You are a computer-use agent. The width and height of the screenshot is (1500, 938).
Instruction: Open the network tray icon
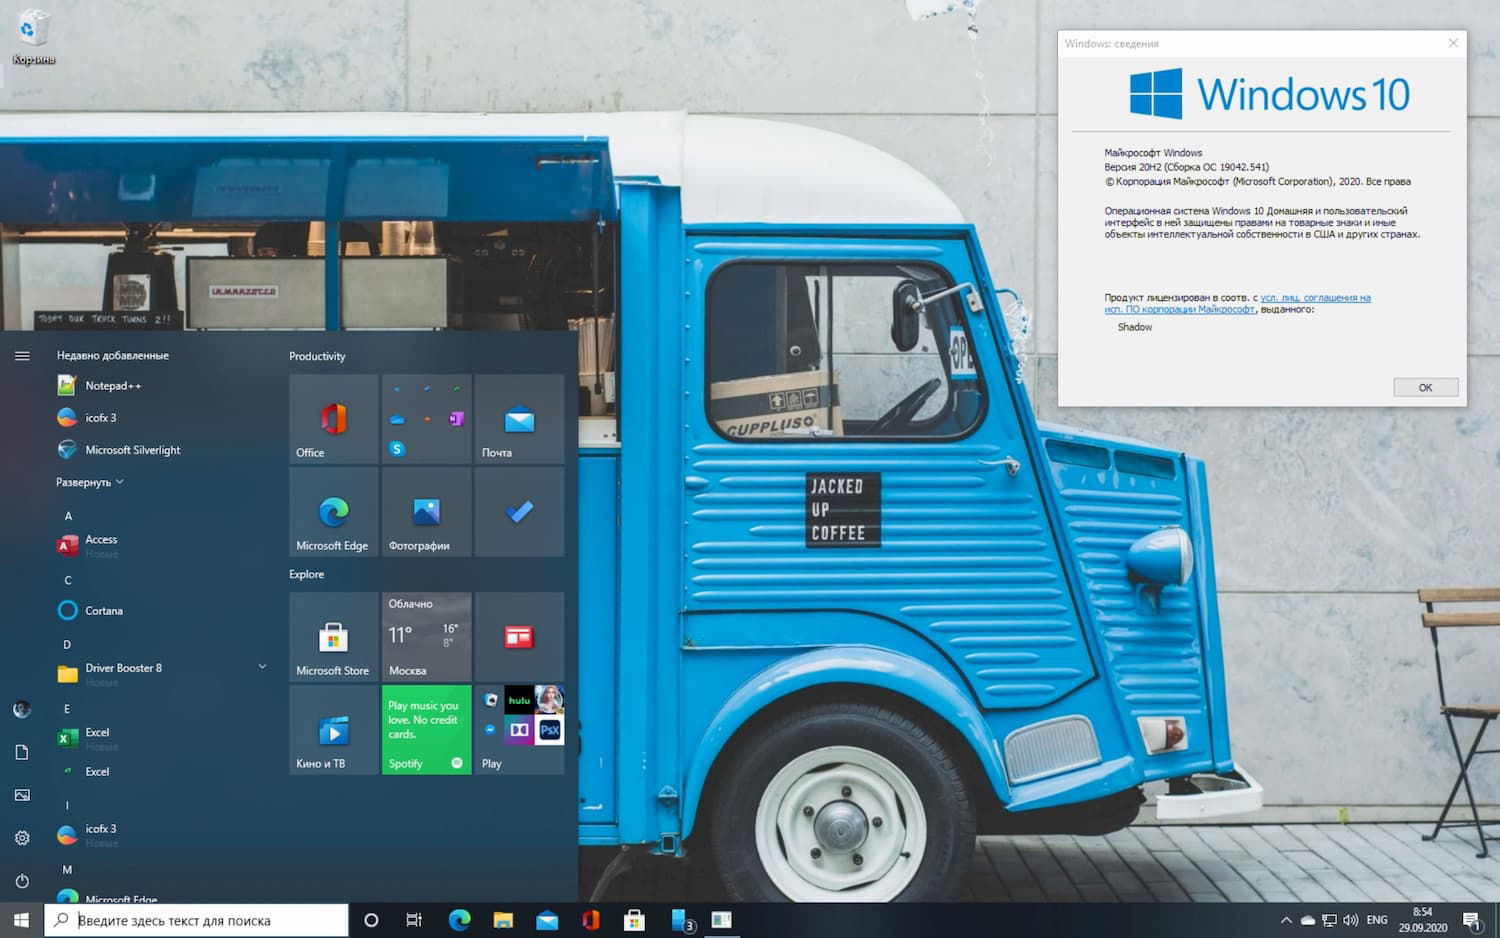[1329, 920]
